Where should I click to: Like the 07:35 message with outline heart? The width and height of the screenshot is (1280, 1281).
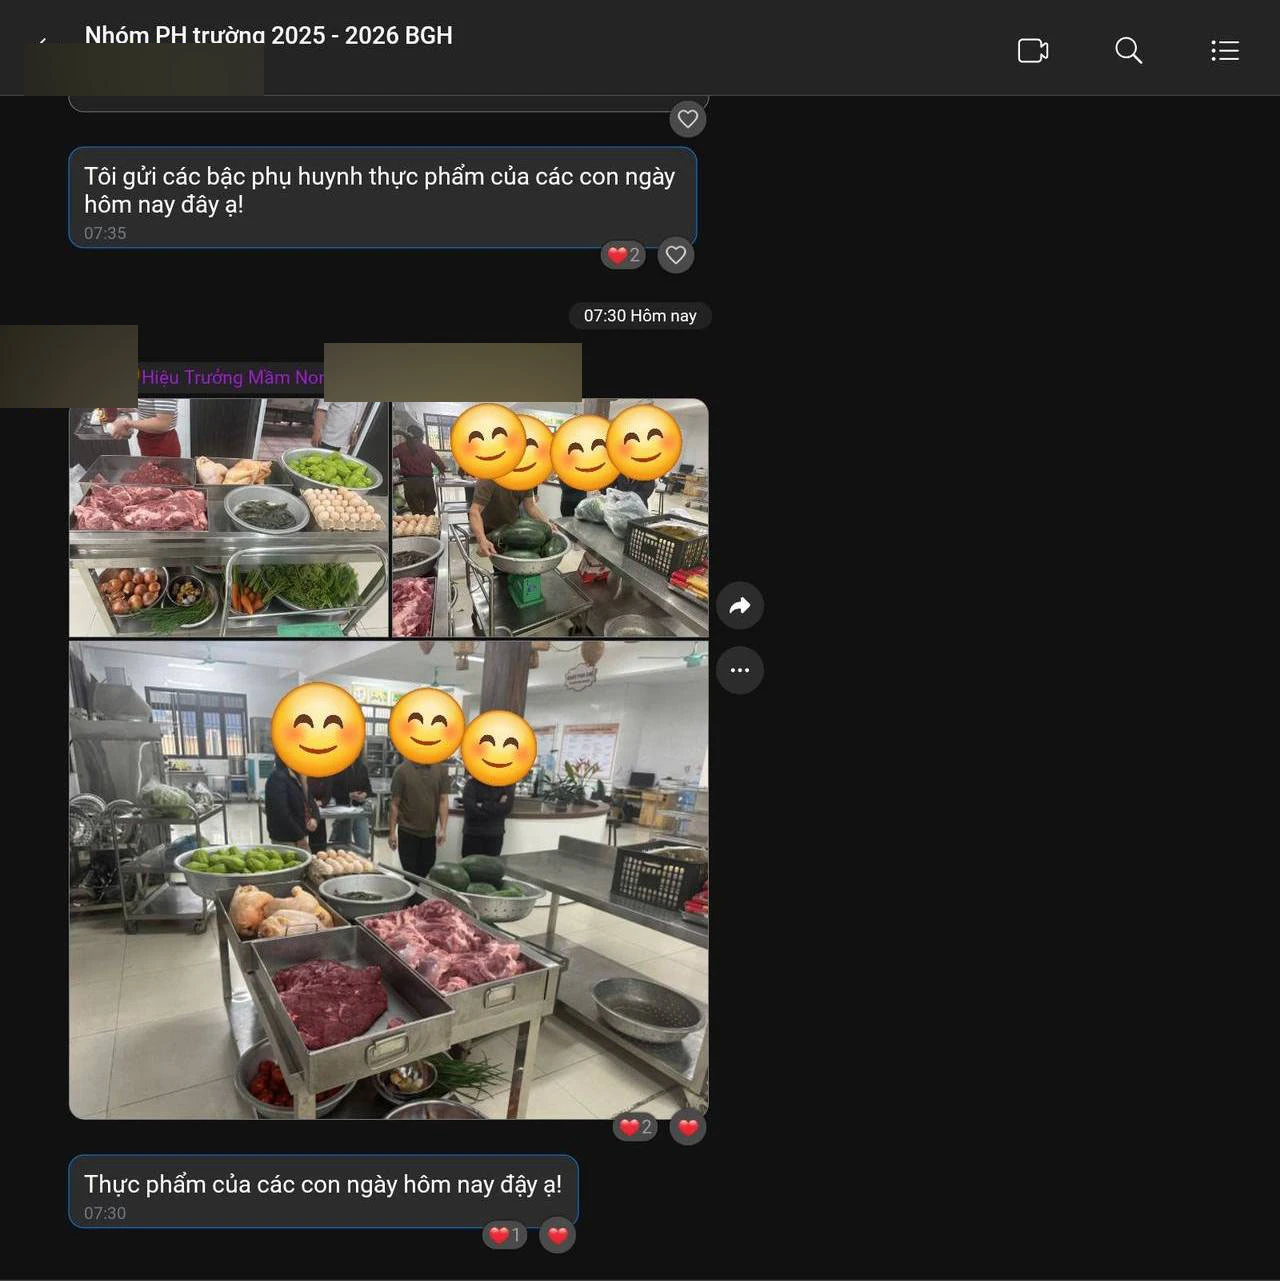point(676,255)
